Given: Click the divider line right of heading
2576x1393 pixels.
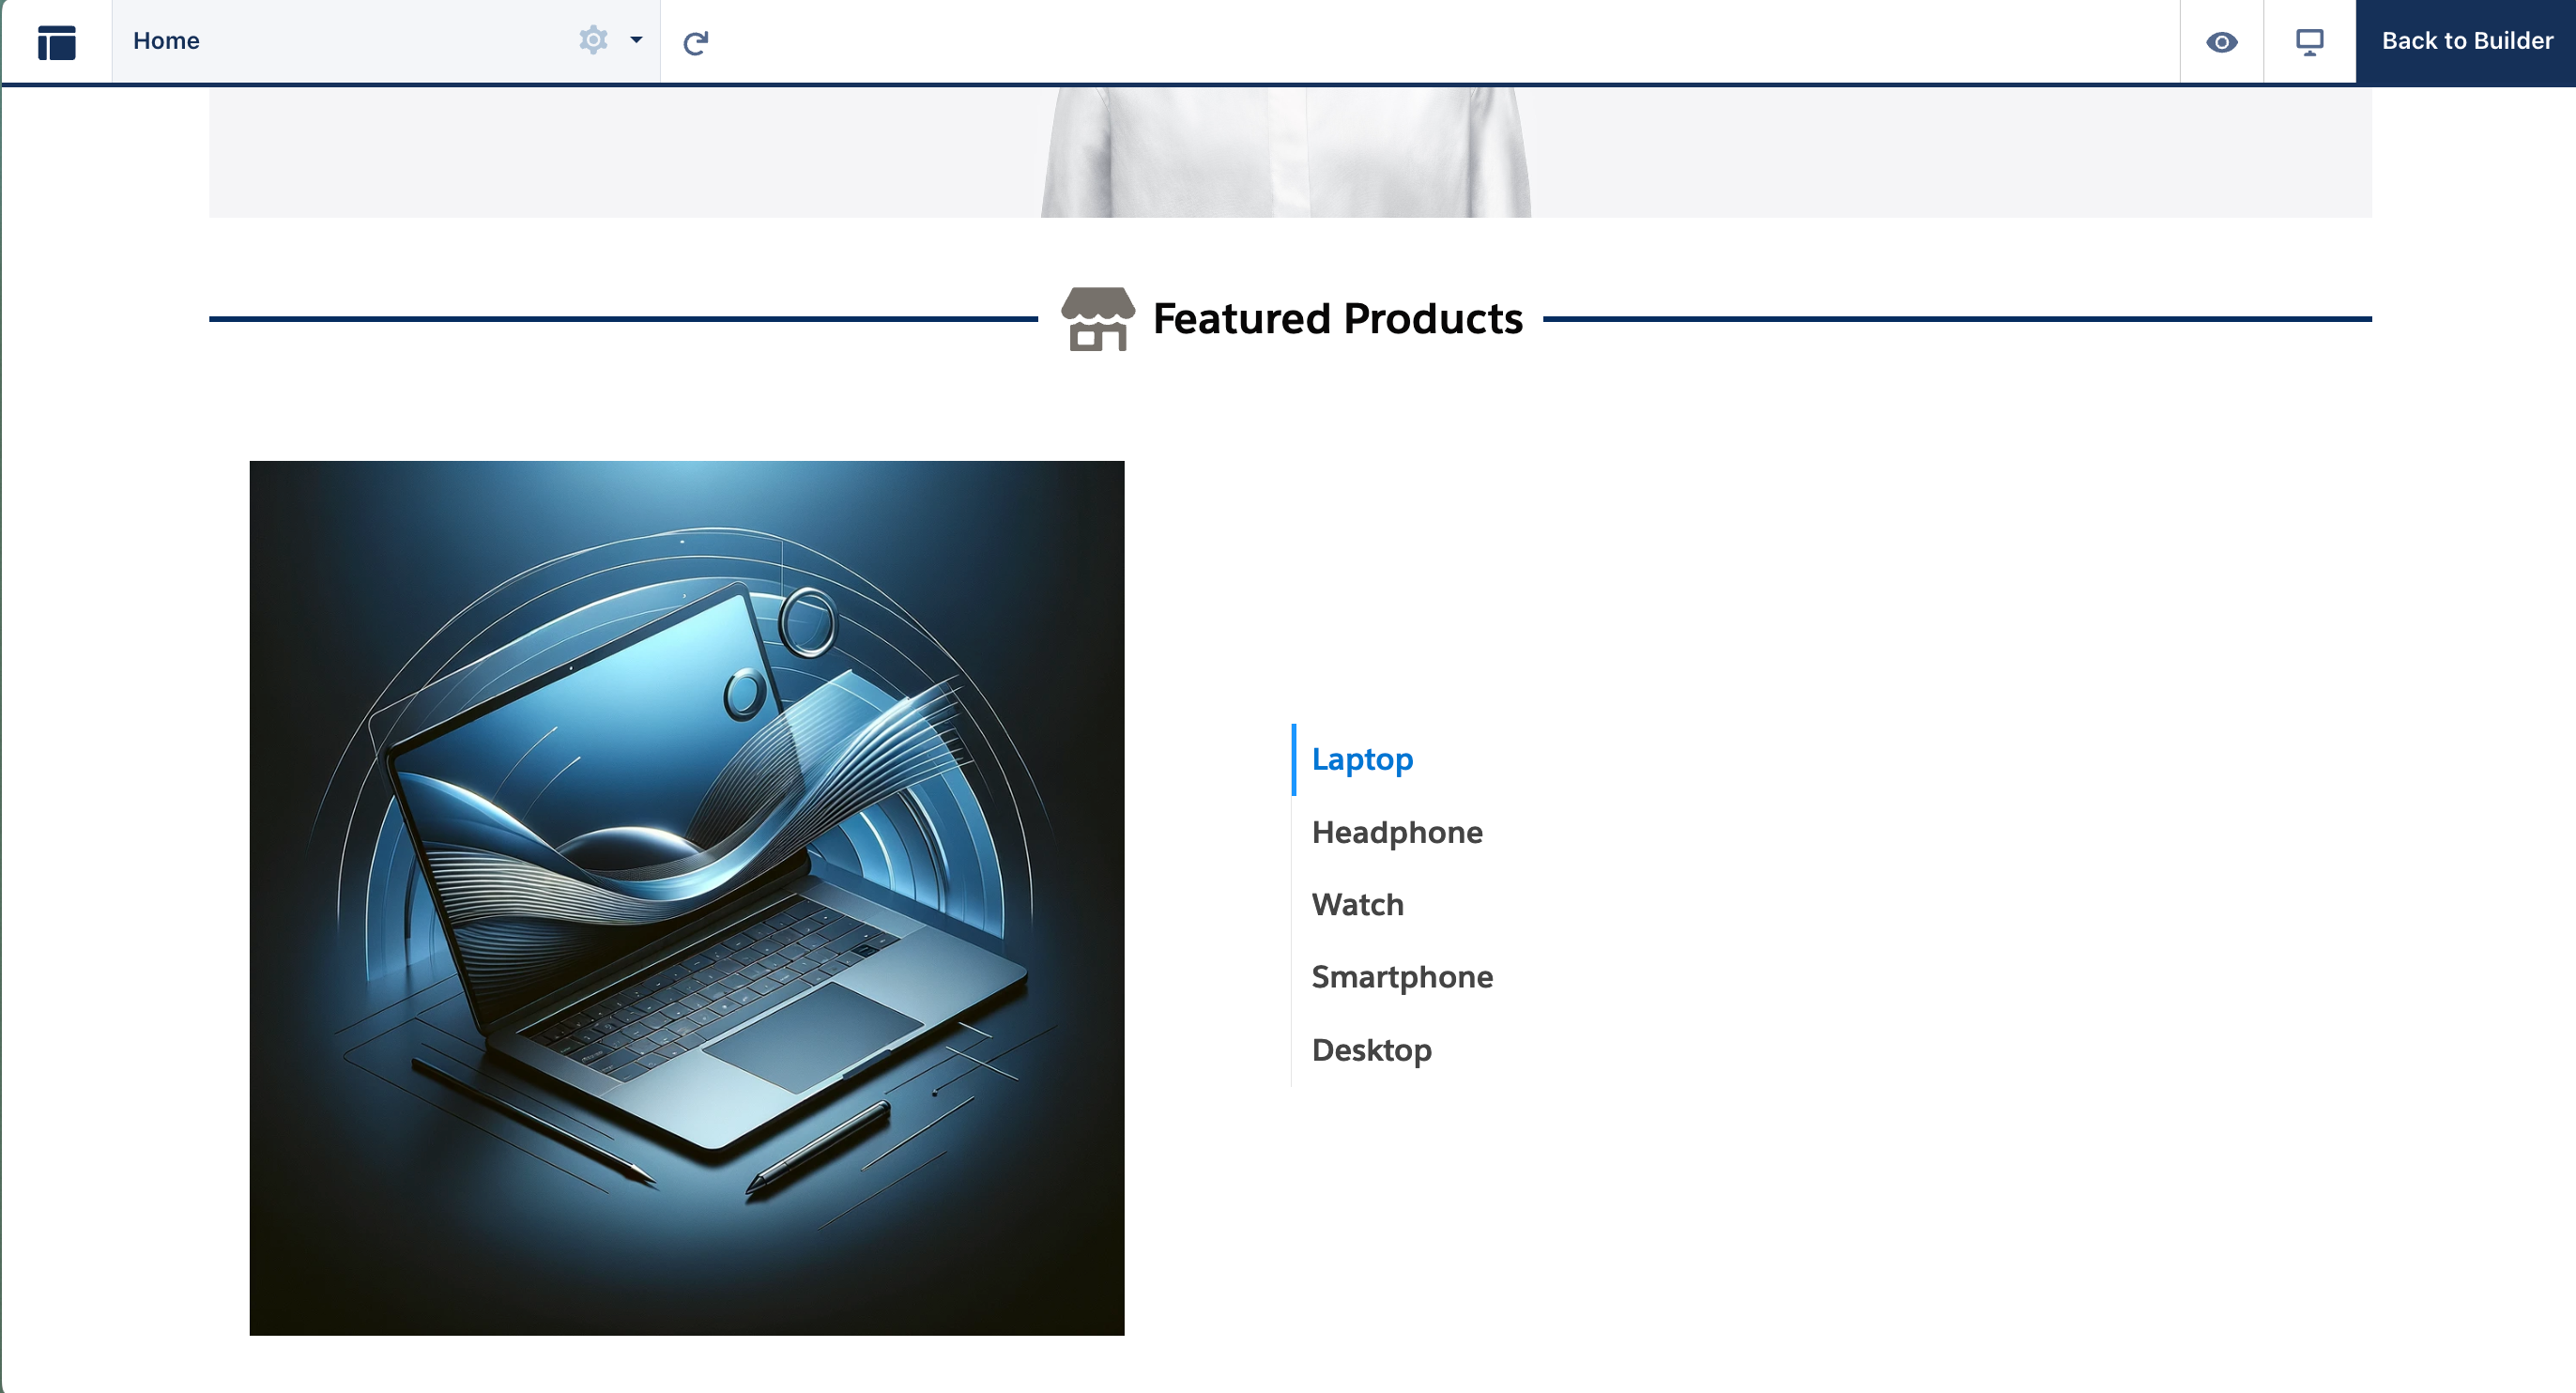Looking at the screenshot, I should click(x=1956, y=319).
